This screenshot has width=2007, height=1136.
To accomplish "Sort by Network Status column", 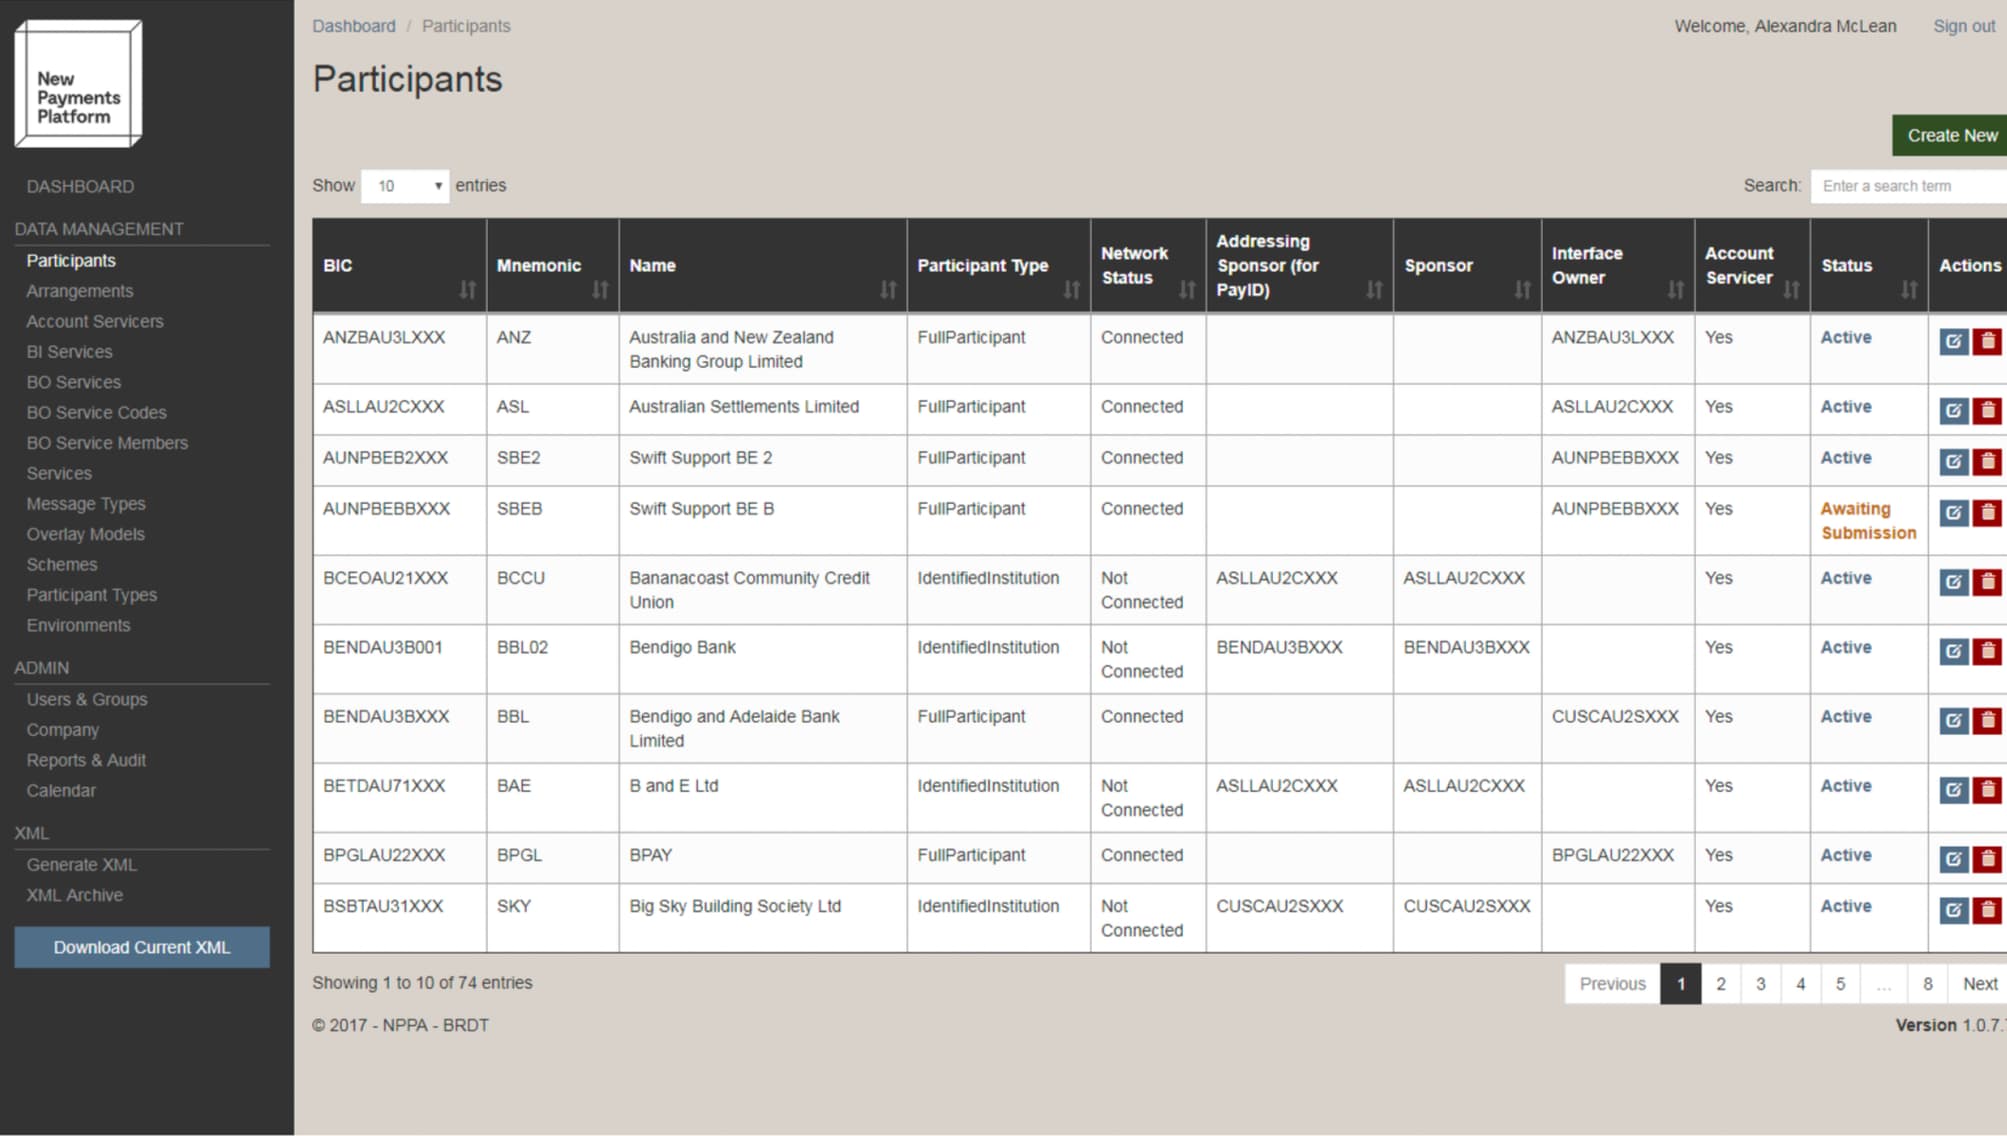I will [x=1187, y=290].
